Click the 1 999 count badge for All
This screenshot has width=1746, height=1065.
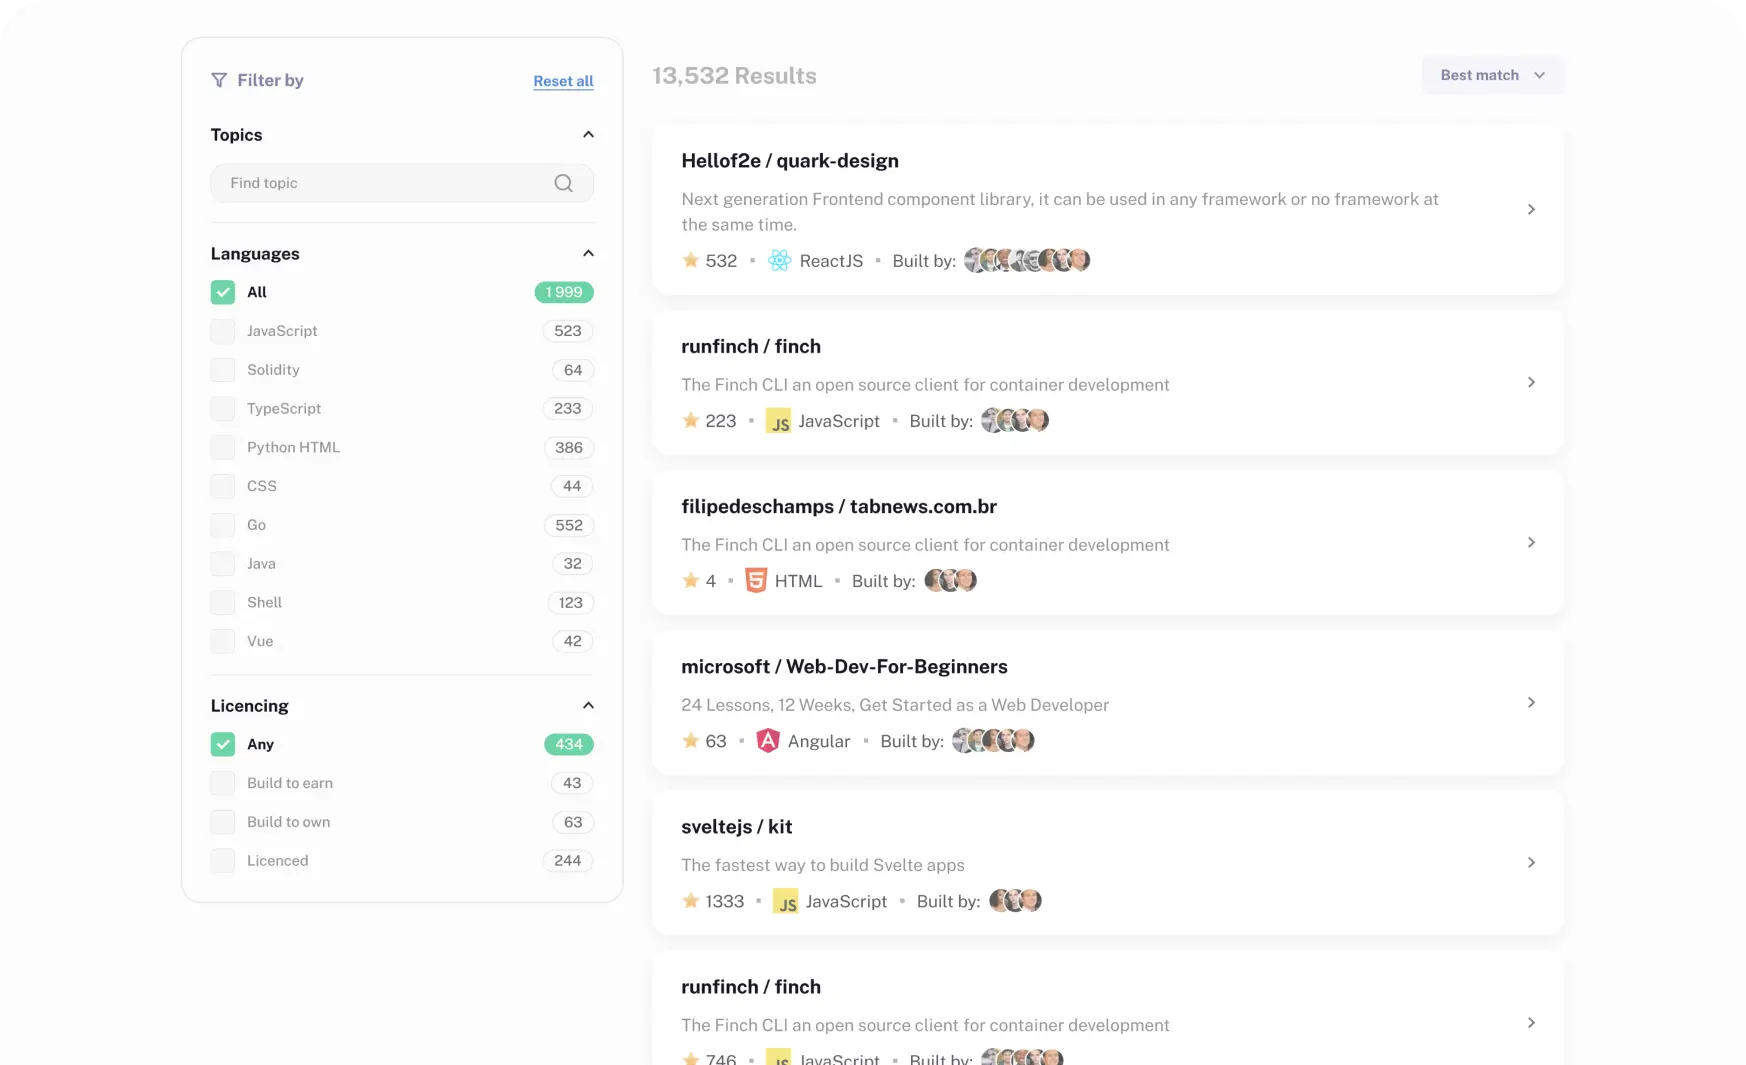[x=564, y=292]
